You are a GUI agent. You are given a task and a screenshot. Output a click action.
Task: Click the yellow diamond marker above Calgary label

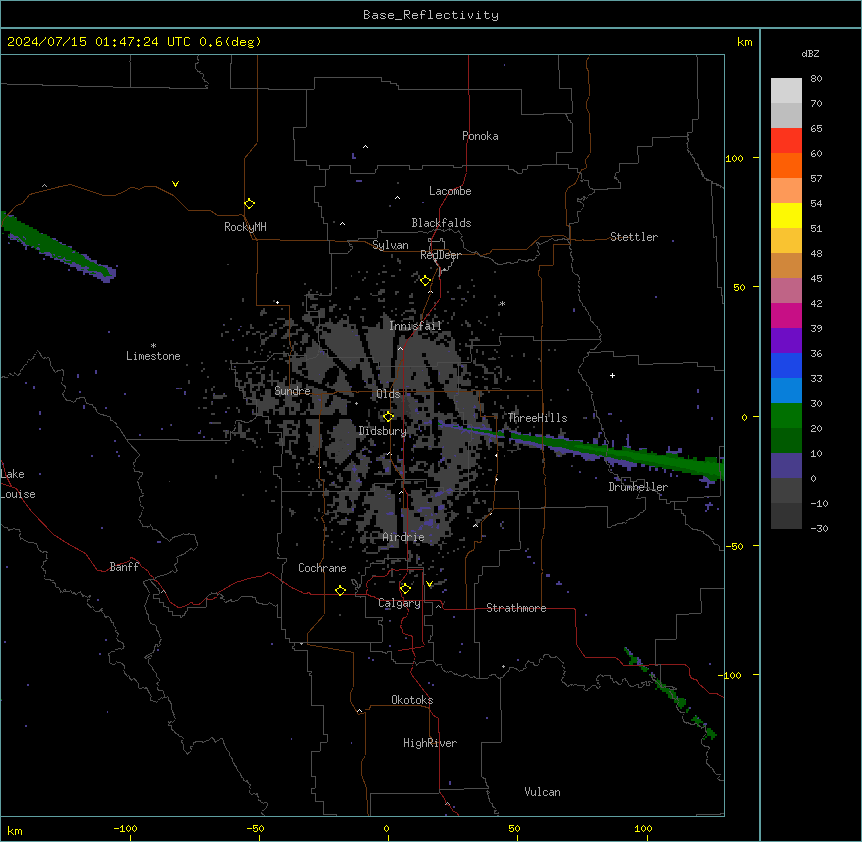(x=405, y=589)
